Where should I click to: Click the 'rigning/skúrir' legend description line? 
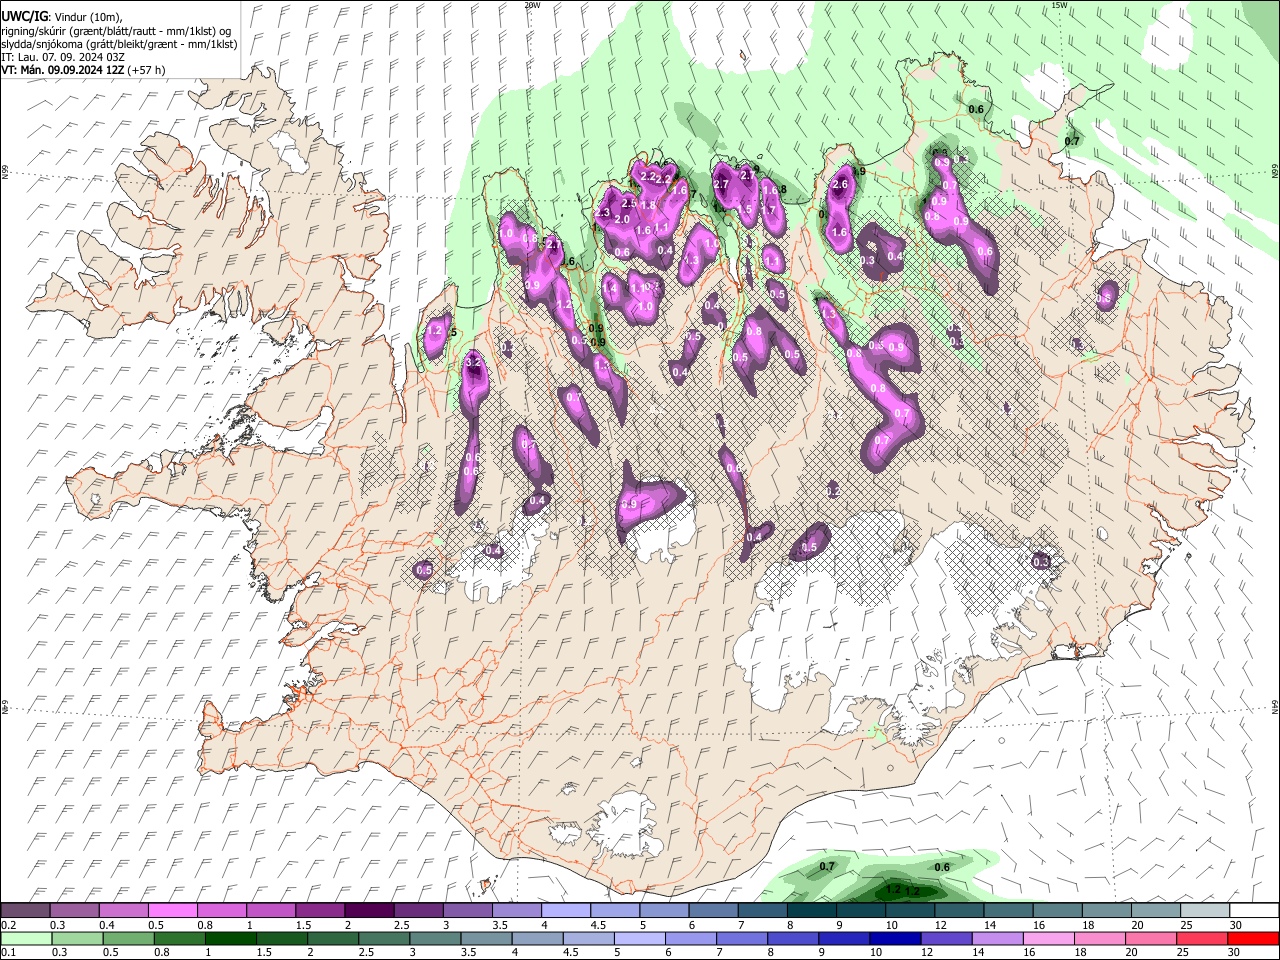[x=116, y=31]
